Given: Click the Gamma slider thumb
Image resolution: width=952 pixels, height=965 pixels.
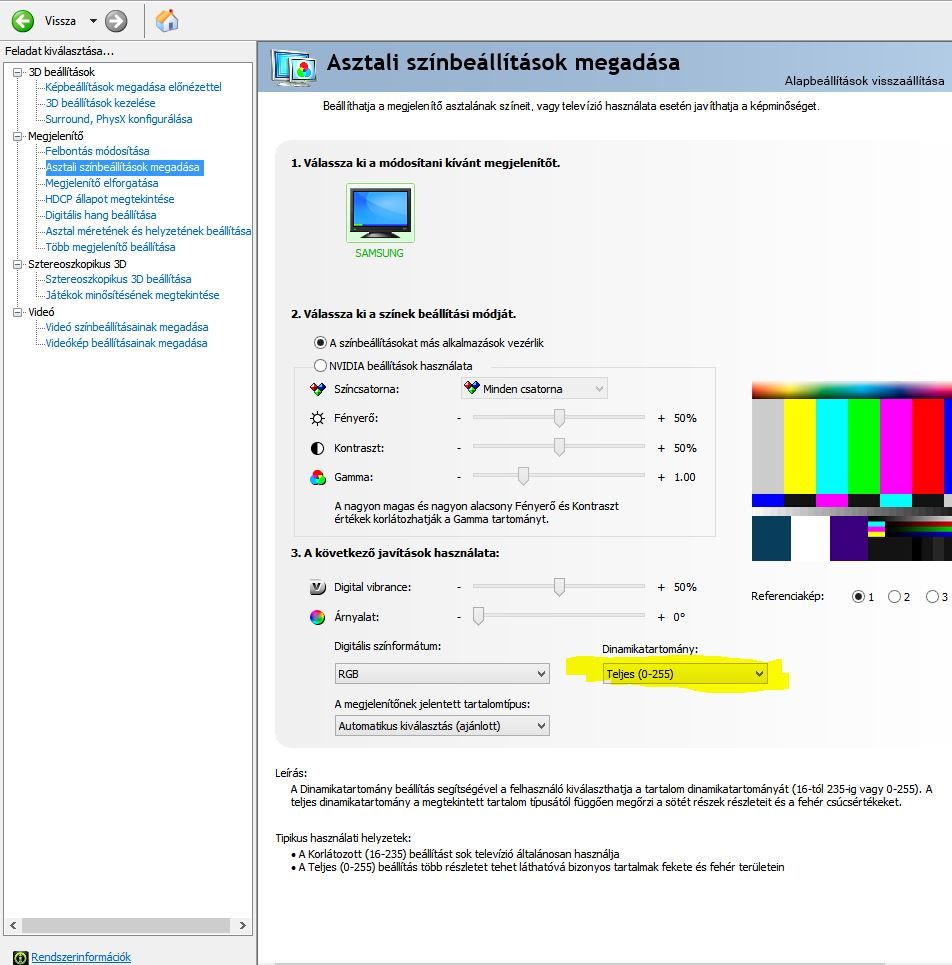Looking at the screenshot, I should click(x=523, y=476).
